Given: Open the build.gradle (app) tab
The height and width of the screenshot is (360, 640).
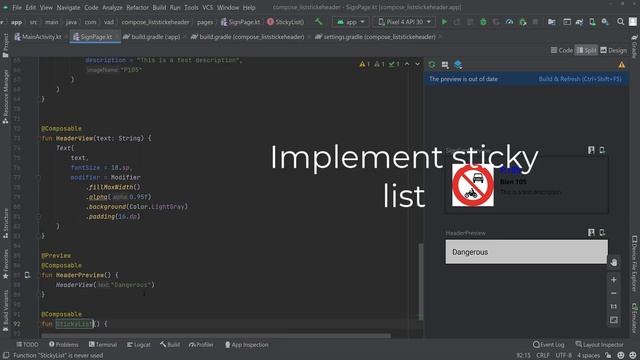Looking at the screenshot, I should pyautogui.click(x=151, y=37).
